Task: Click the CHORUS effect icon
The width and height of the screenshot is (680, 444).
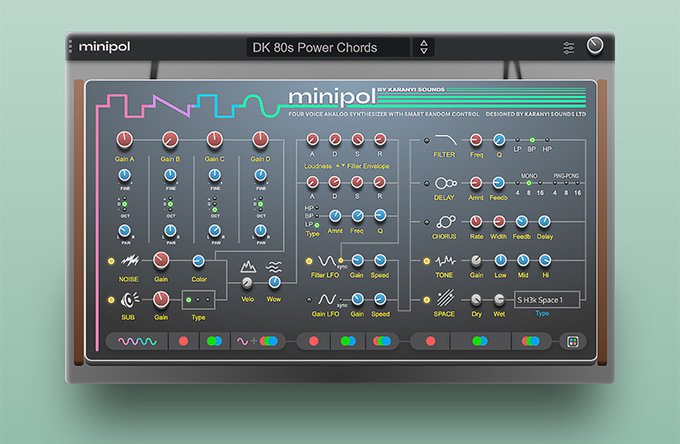Action: point(445,222)
